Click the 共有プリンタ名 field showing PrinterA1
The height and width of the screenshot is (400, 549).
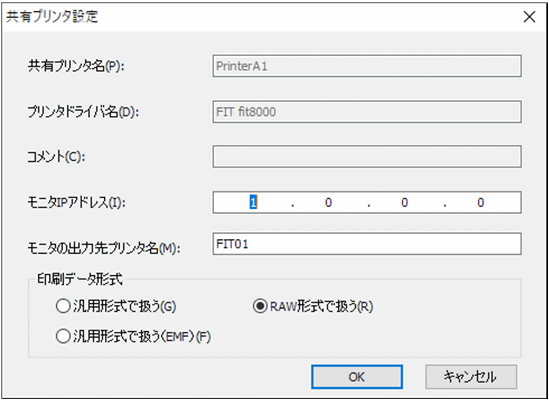(x=367, y=66)
